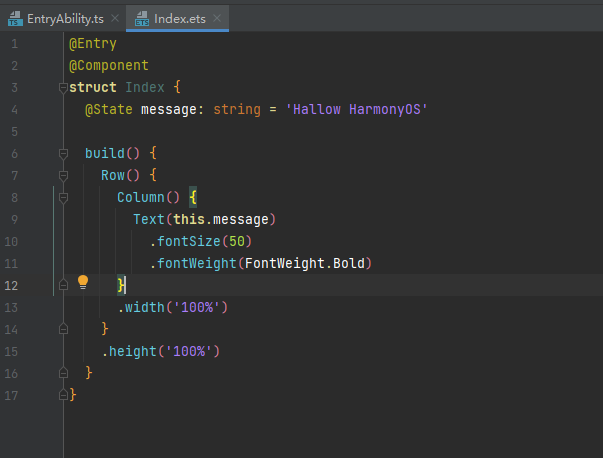
Task: Click the message variable on line 4
Action: (169, 110)
